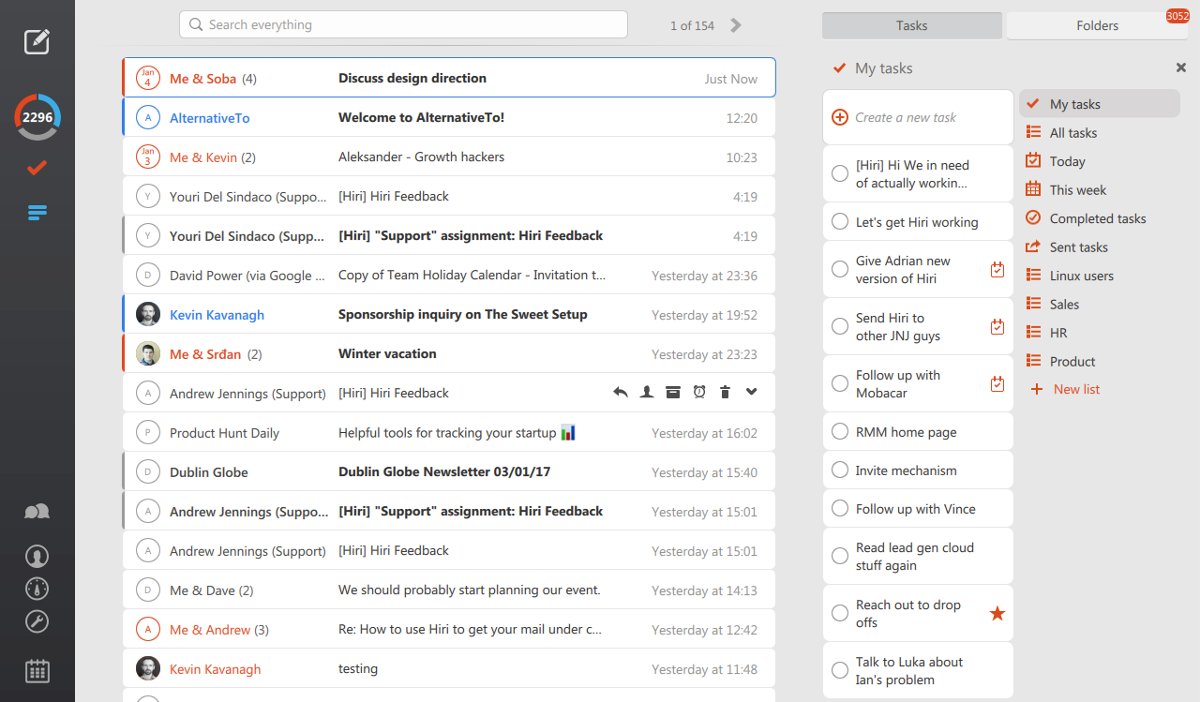
Task: Delete the Hiri Feedback email with trash icon
Action: [x=724, y=392]
